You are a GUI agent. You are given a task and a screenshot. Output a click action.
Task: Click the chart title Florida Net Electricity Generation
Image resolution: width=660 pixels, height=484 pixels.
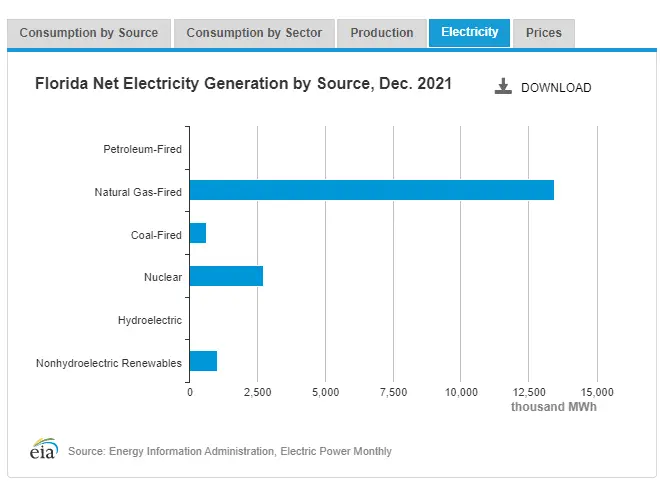(243, 83)
